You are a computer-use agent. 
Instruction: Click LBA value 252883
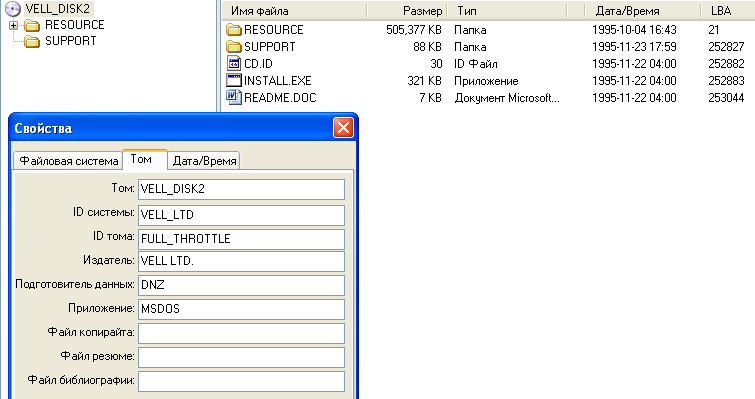(726, 80)
